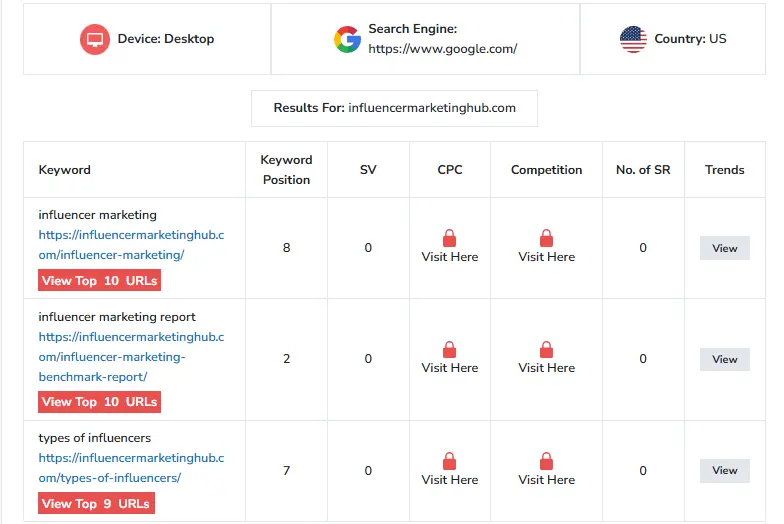Click CPC lock icon for influencer marketing row
The width and height of the screenshot is (784, 524).
pos(449,238)
